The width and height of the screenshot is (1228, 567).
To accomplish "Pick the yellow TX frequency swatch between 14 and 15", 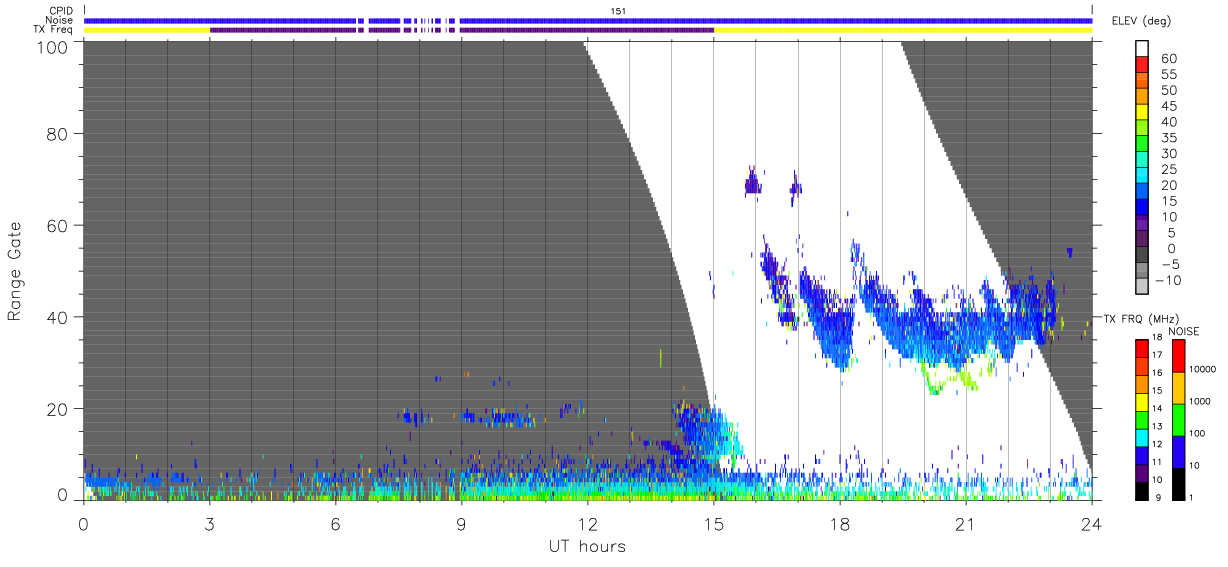I will click(x=1141, y=402).
